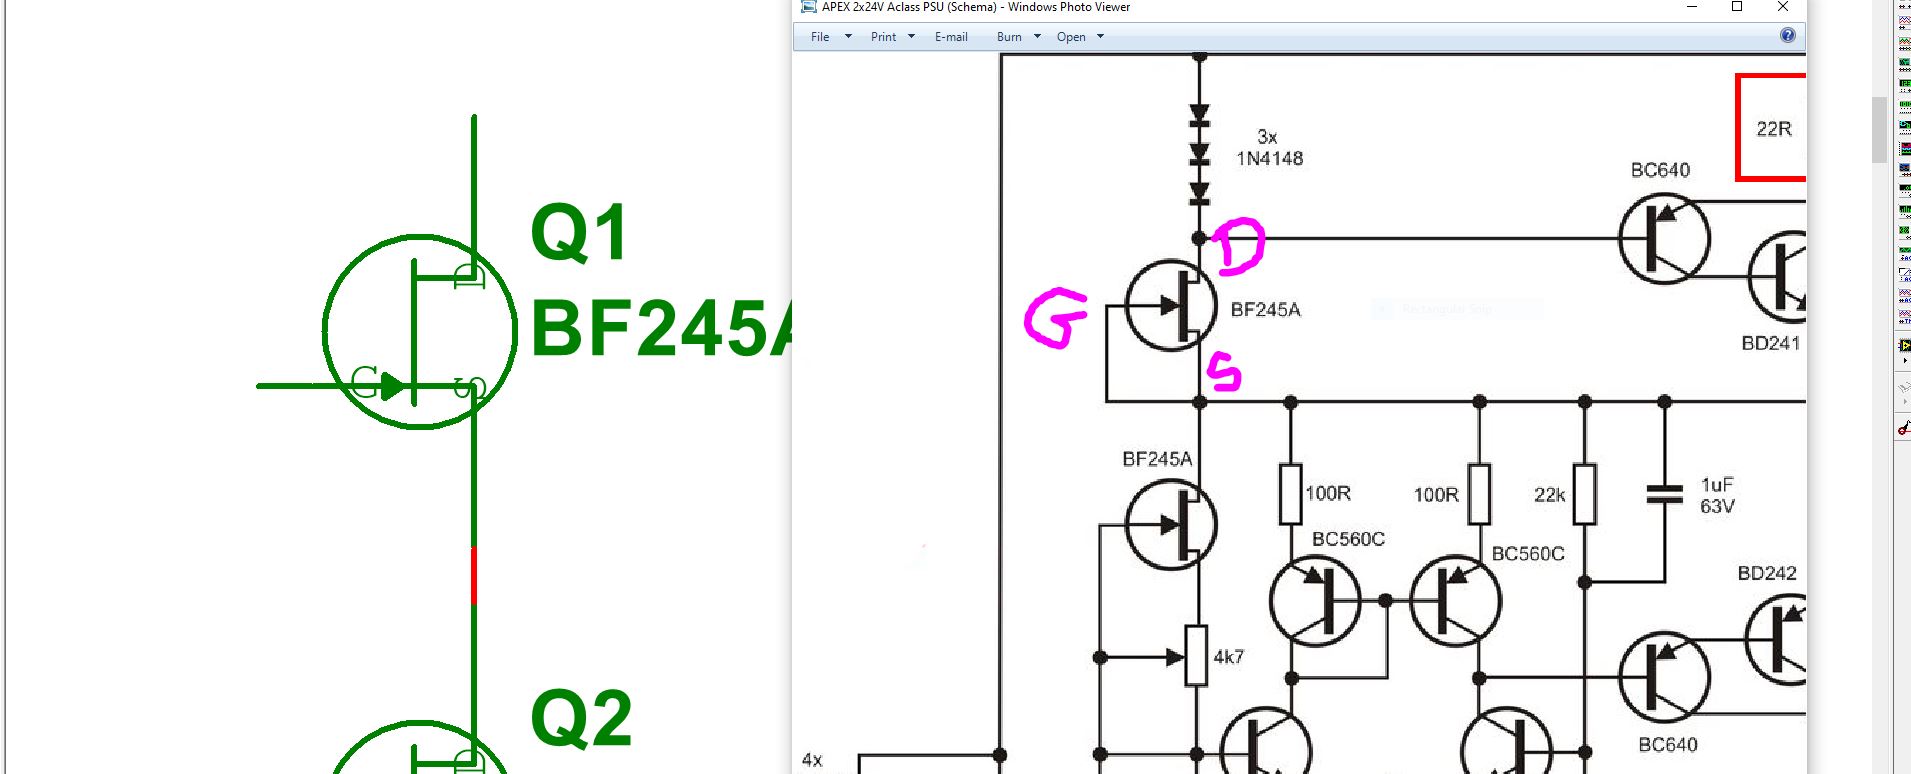The width and height of the screenshot is (1911, 774).
Task: Expand the Burn dropdown arrow
Action: (x=1037, y=37)
